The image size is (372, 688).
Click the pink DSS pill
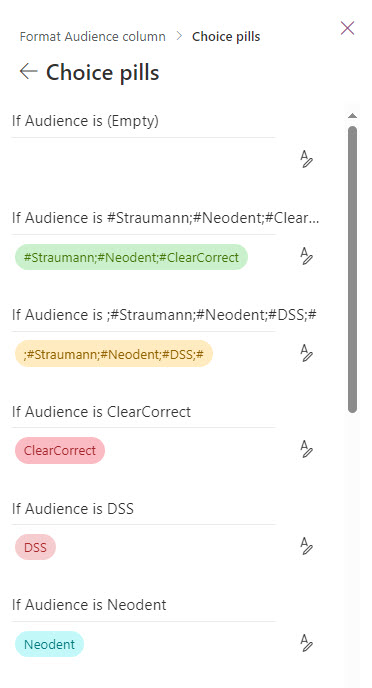[x=35, y=547]
